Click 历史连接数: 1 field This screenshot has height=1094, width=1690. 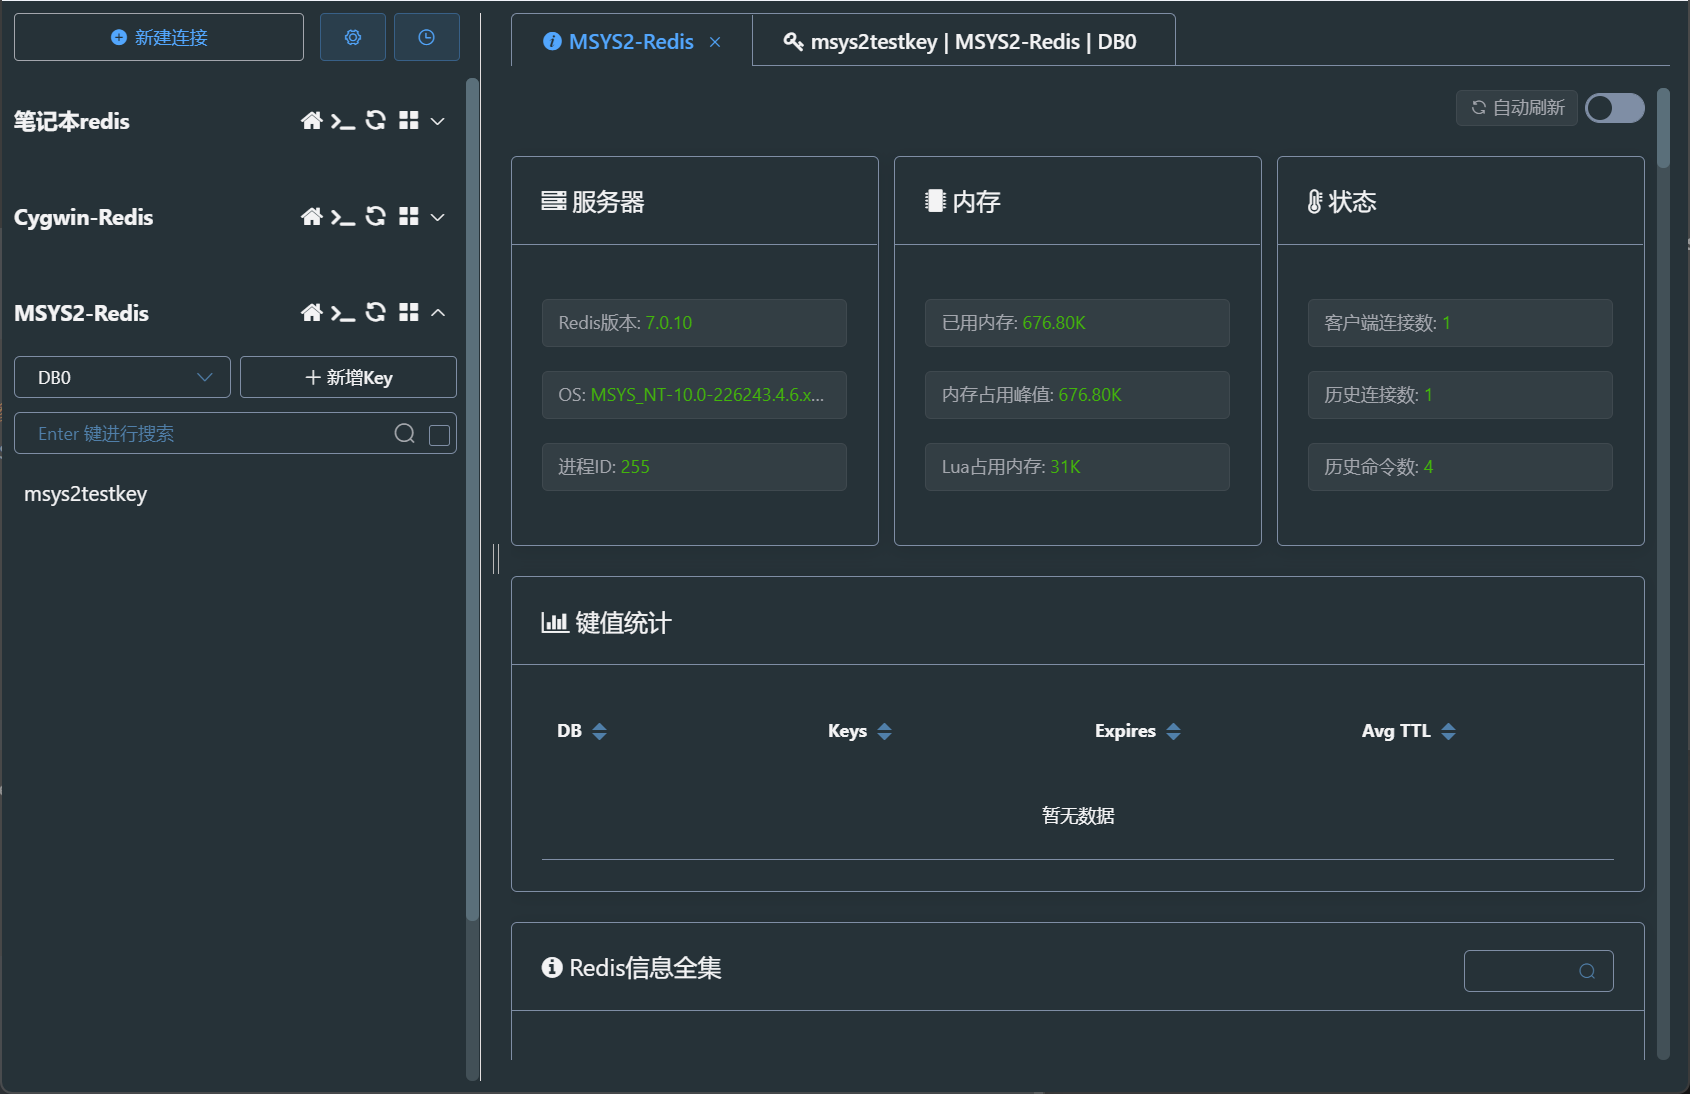coord(1460,395)
